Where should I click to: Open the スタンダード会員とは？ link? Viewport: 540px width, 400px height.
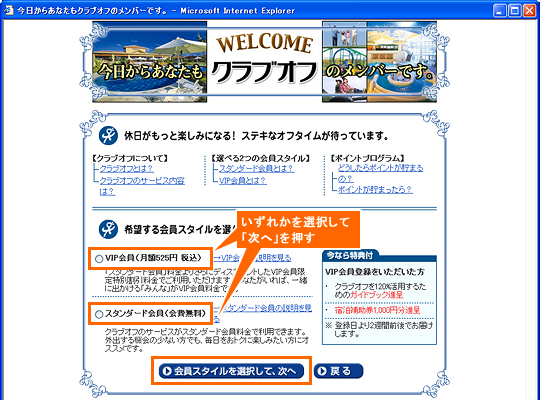[x=257, y=168]
